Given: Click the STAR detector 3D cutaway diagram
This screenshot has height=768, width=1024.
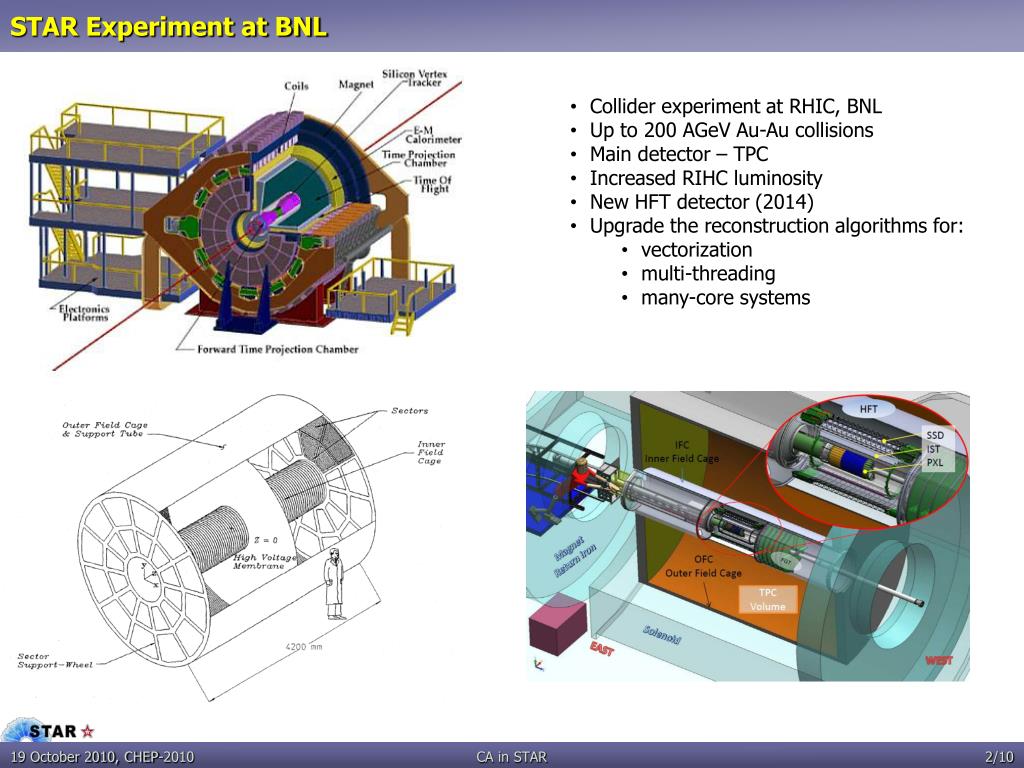Looking at the screenshot, I should (x=247, y=219).
